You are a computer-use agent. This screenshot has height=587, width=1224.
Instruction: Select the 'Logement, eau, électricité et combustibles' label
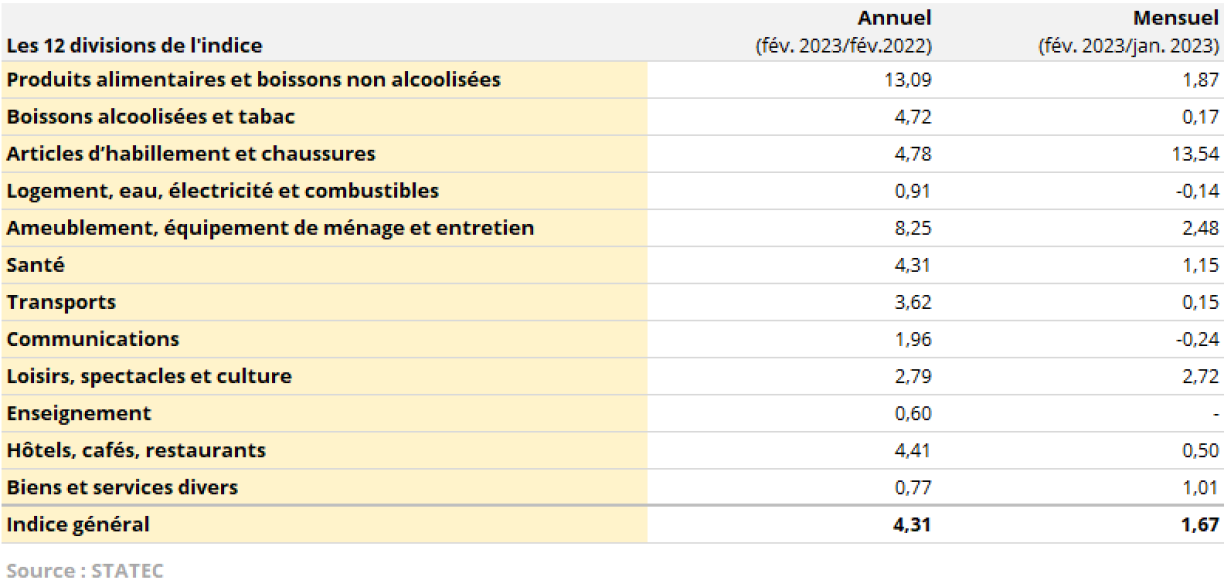click(x=222, y=191)
